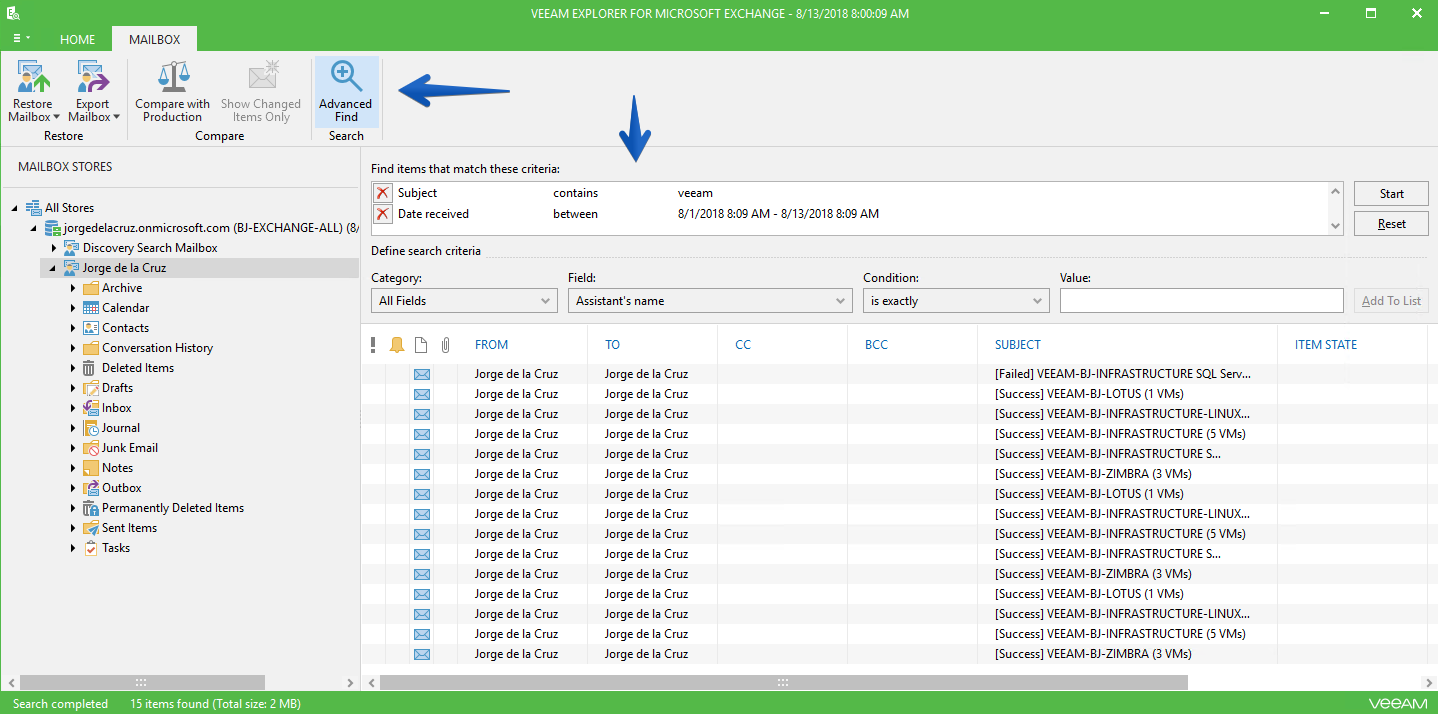The image size is (1438, 714).
Task: Remove the Subject criterion with red X
Action: point(382,193)
